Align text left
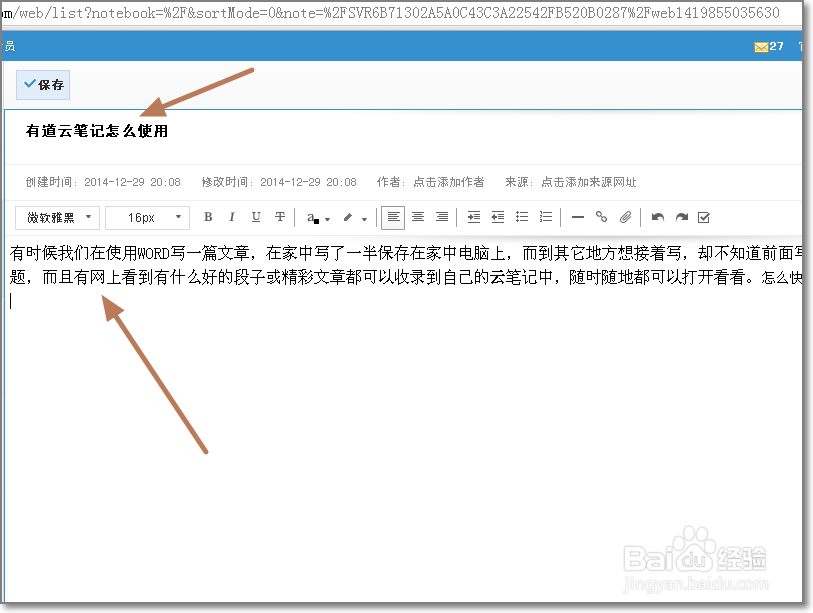The height and width of the screenshot is (613, 813). pos(394,217)
